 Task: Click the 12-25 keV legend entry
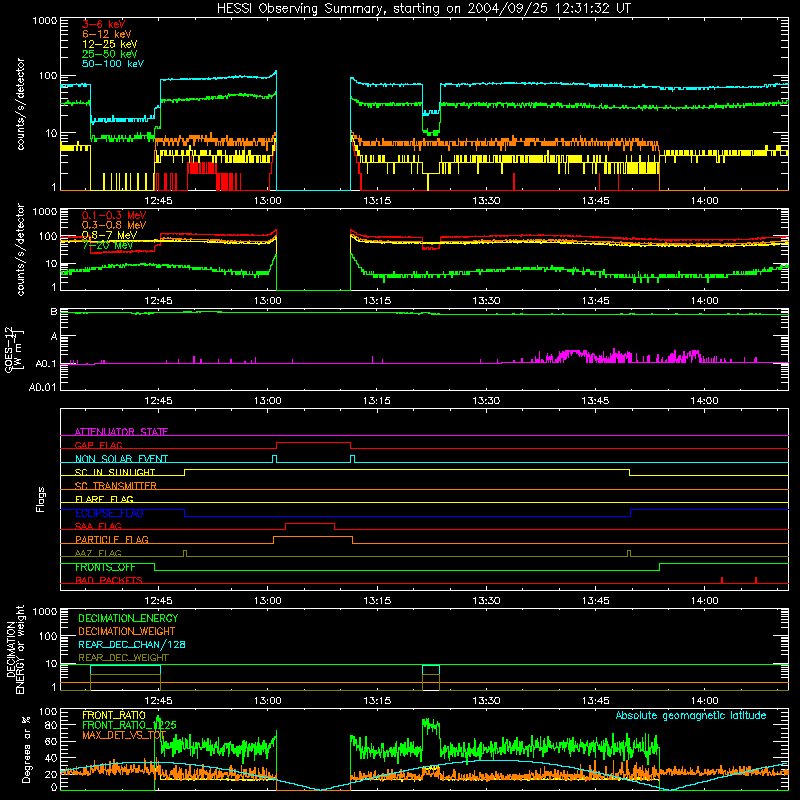click(x=110, y=44)
